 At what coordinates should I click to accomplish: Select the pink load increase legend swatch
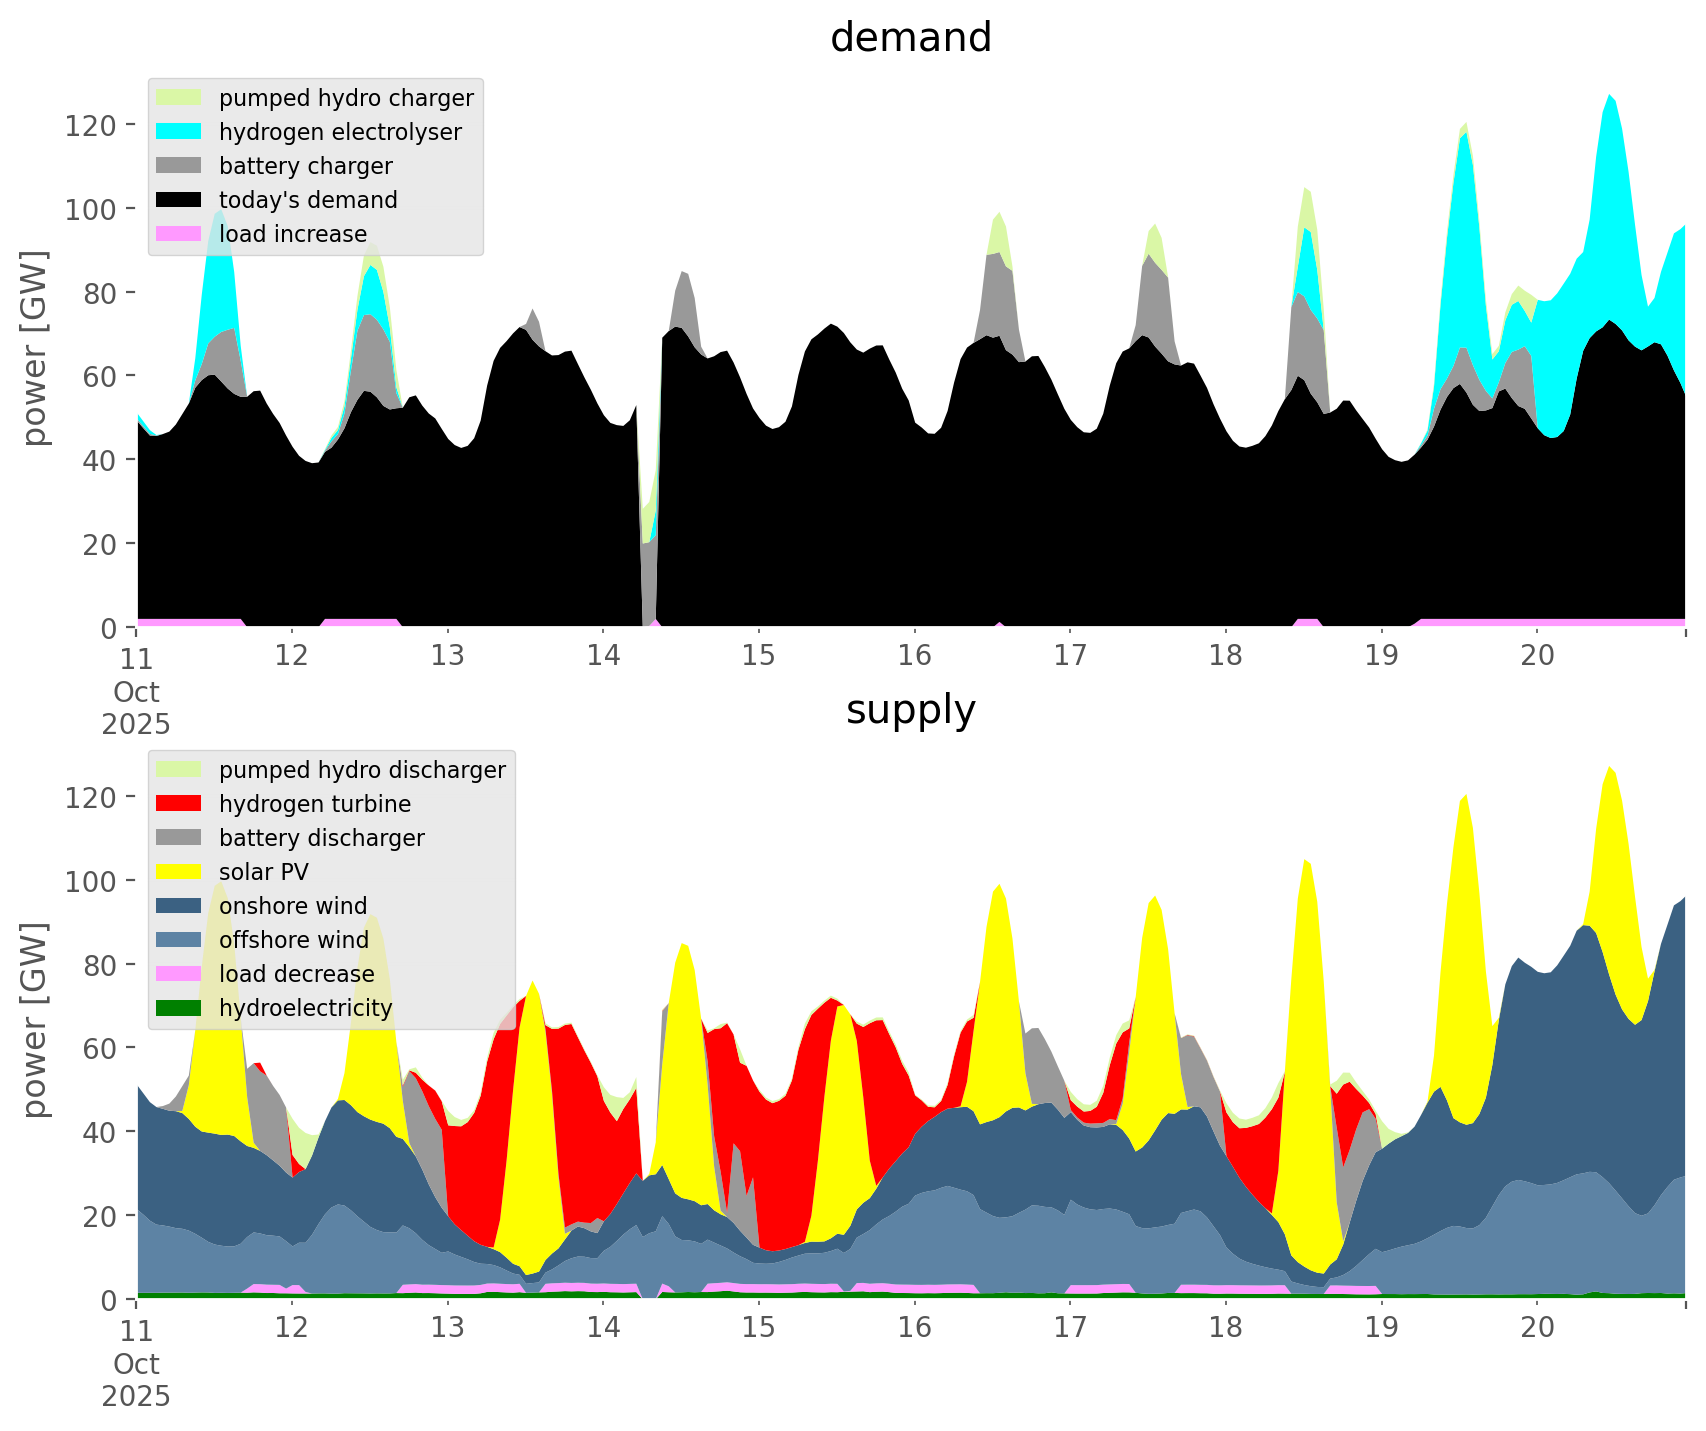click(x=179, y=234)
